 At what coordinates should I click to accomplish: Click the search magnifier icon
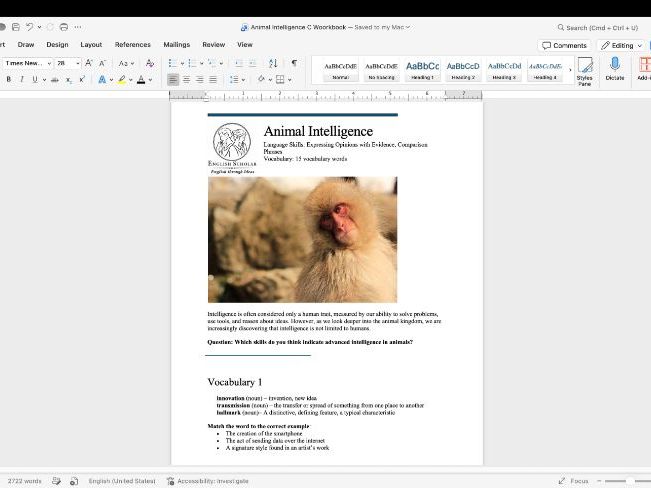point(560,27)
